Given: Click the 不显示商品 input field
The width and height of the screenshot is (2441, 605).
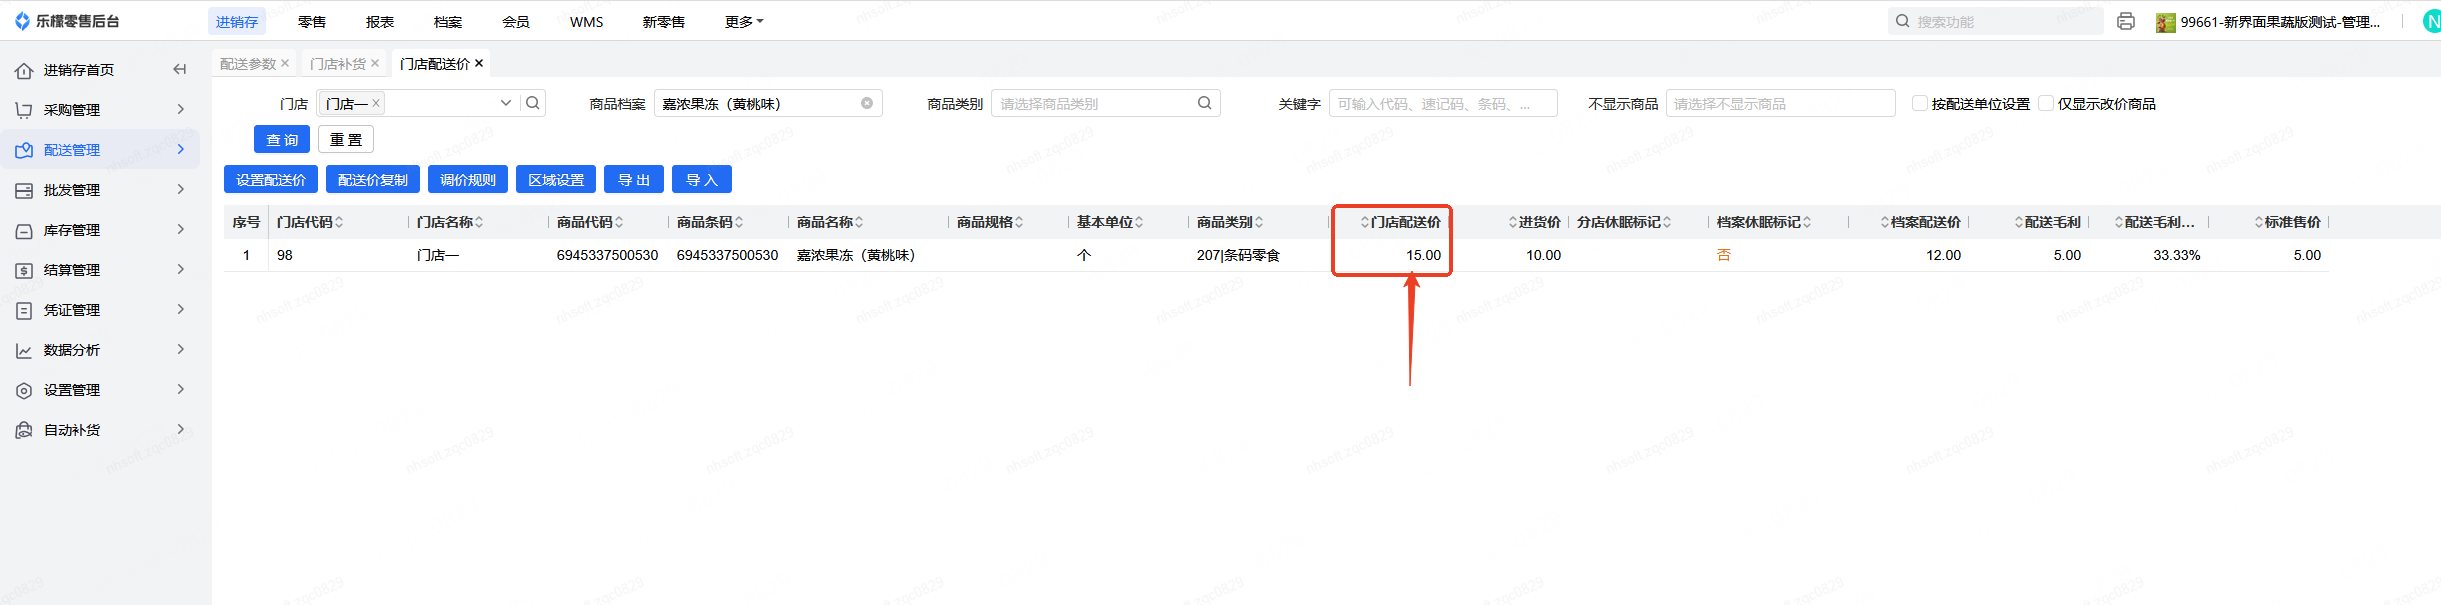Looking at the screenshot, I should 1781,103.
